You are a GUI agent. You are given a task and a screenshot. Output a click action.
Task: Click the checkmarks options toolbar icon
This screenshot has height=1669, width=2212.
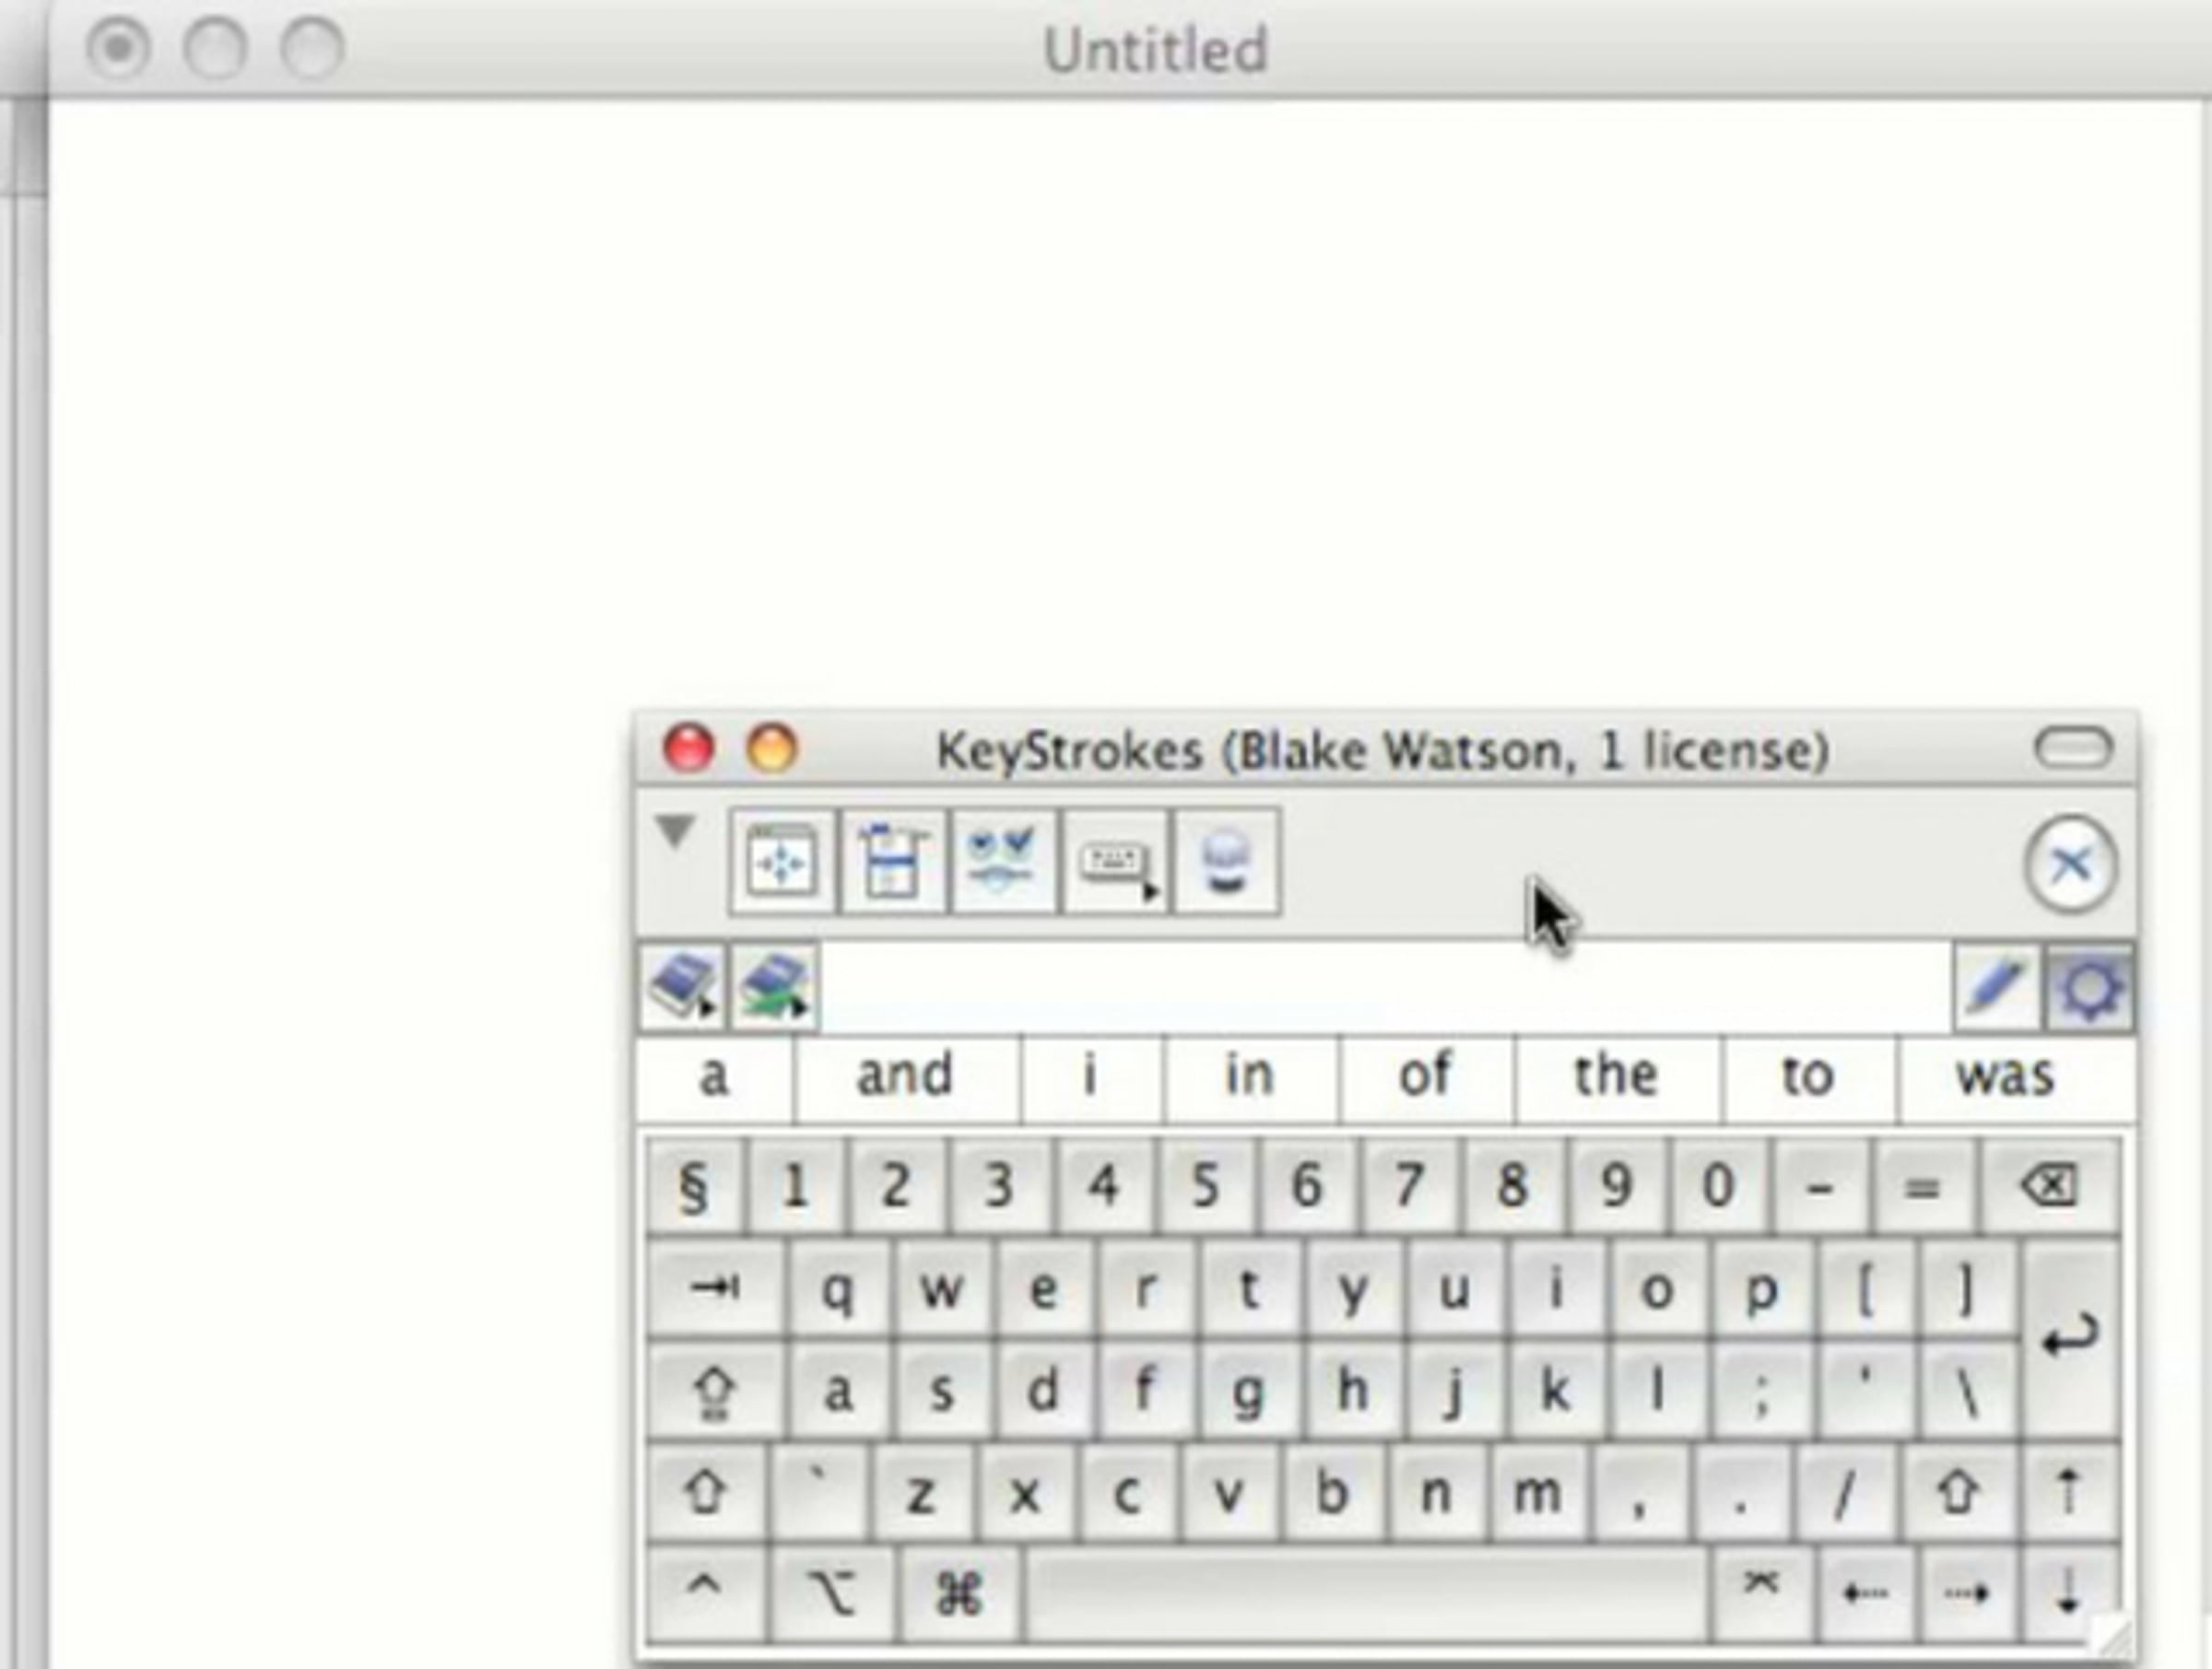[1004, 861]
